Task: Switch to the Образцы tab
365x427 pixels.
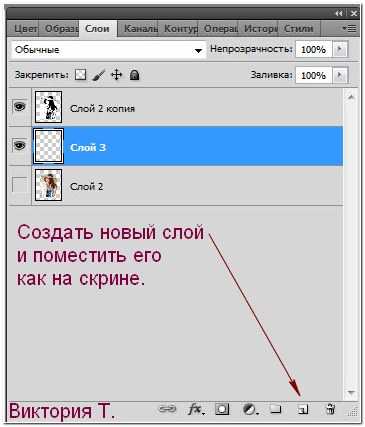Action: pos(59,29)
